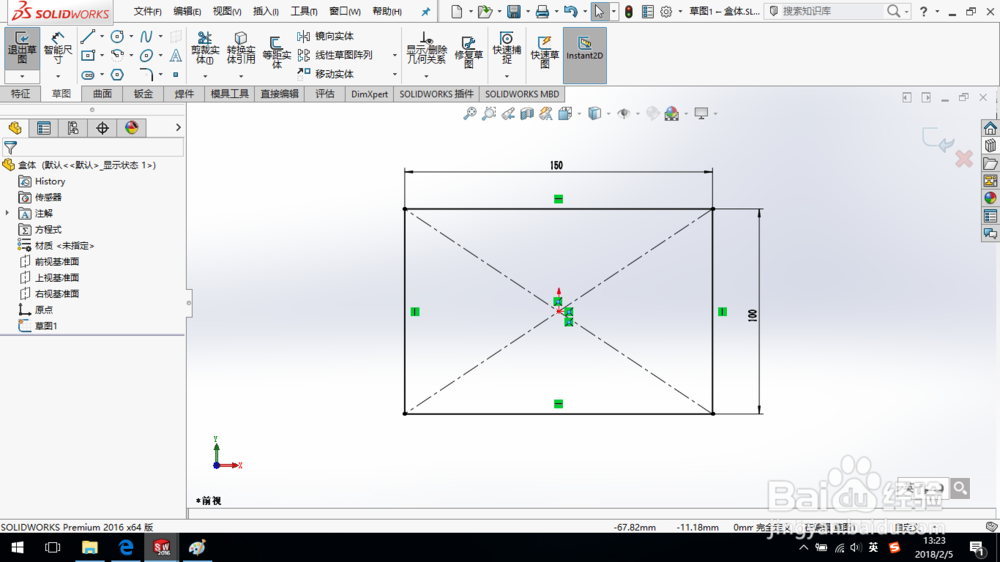Click Trim Entities 剪裁实体 tool
Image resolution: width=1000 pixels, height=562 pixels.
tap(205, 48)
